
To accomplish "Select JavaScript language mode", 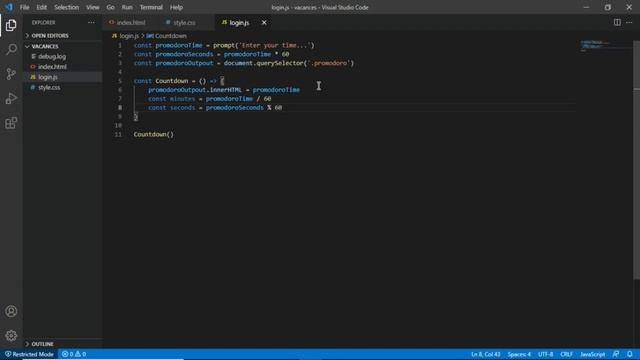I will [593, 354].
